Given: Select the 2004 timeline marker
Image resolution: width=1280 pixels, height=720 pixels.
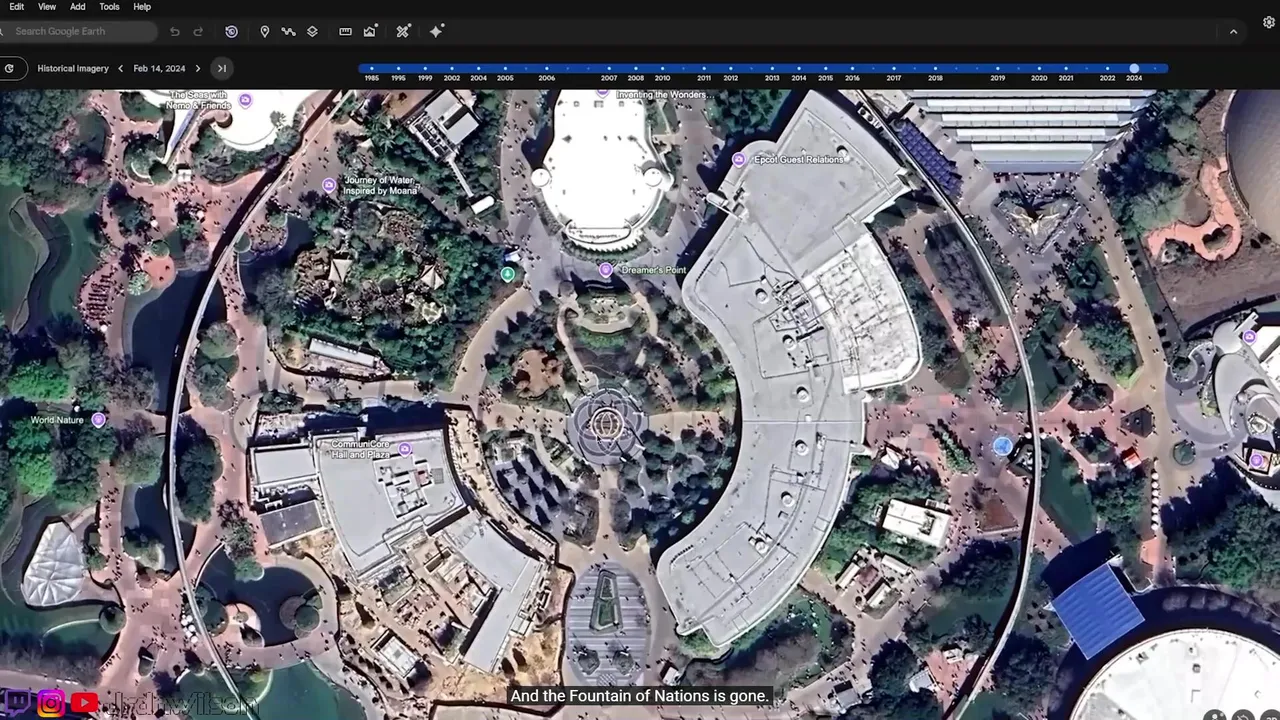Looking at the screenshot, I should [x=479, y=69].
